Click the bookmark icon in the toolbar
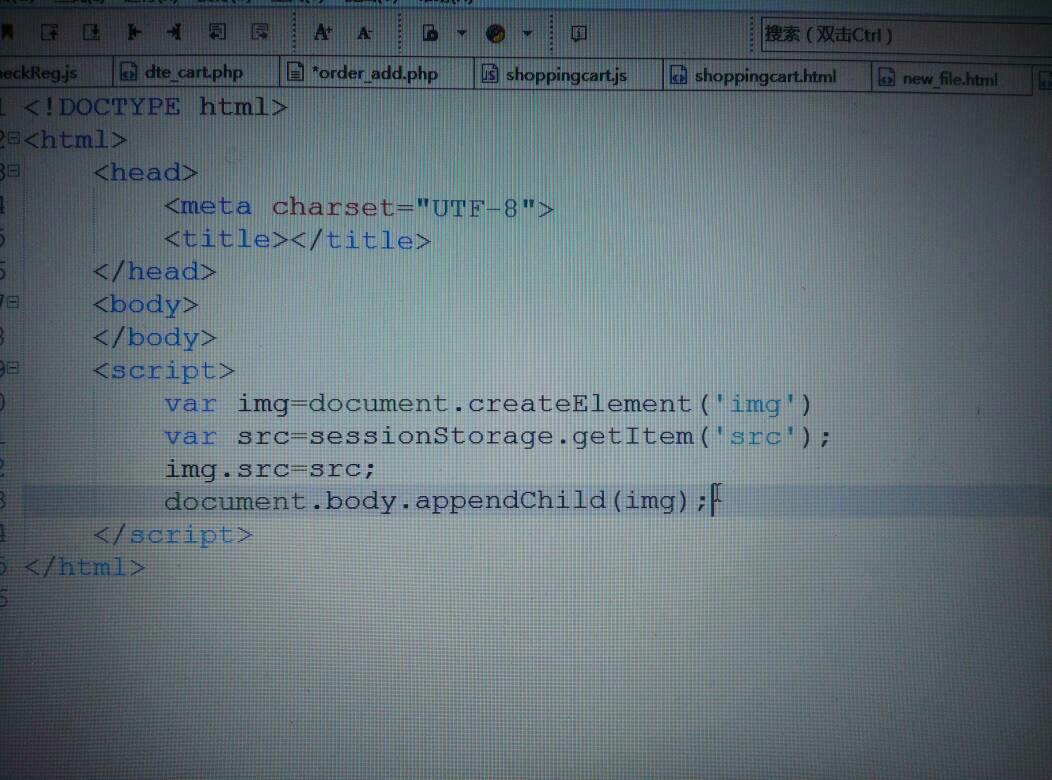The image size is (1052, 780). [7, 31]
